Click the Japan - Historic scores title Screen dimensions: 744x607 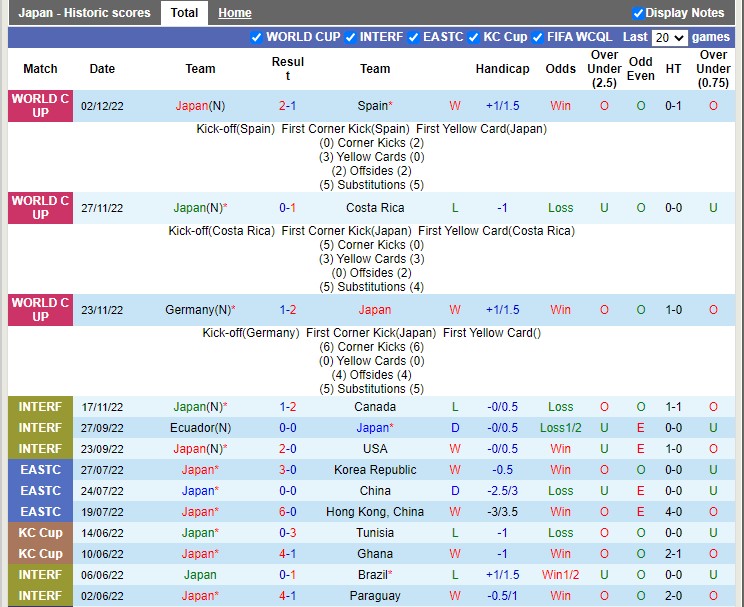tap(84, 13)
